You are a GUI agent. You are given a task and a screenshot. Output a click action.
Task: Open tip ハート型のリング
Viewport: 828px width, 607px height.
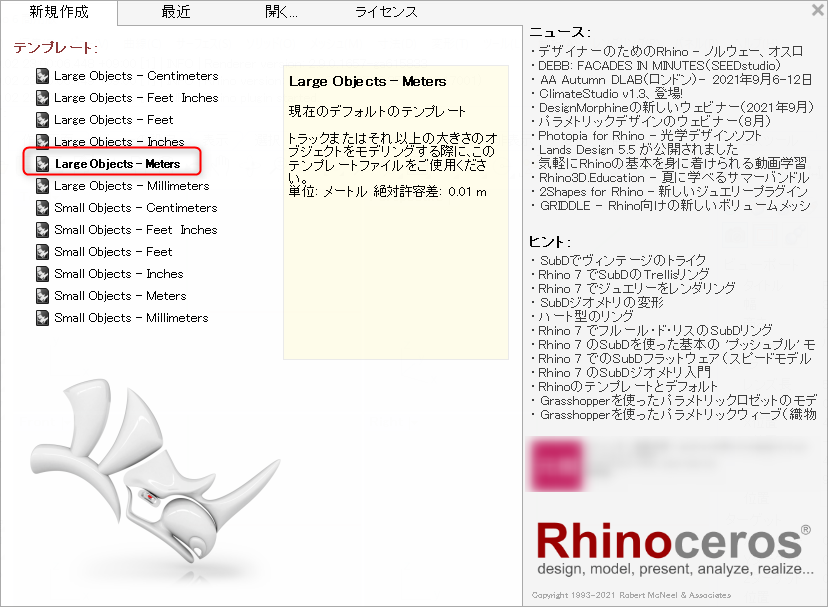pos(586,316)
